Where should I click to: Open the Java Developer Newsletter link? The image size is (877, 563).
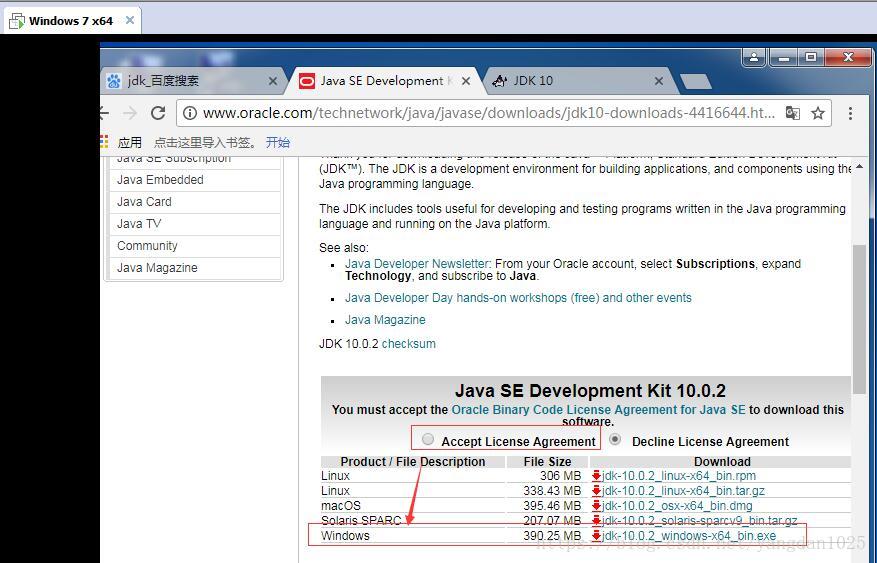pos(417,264)
